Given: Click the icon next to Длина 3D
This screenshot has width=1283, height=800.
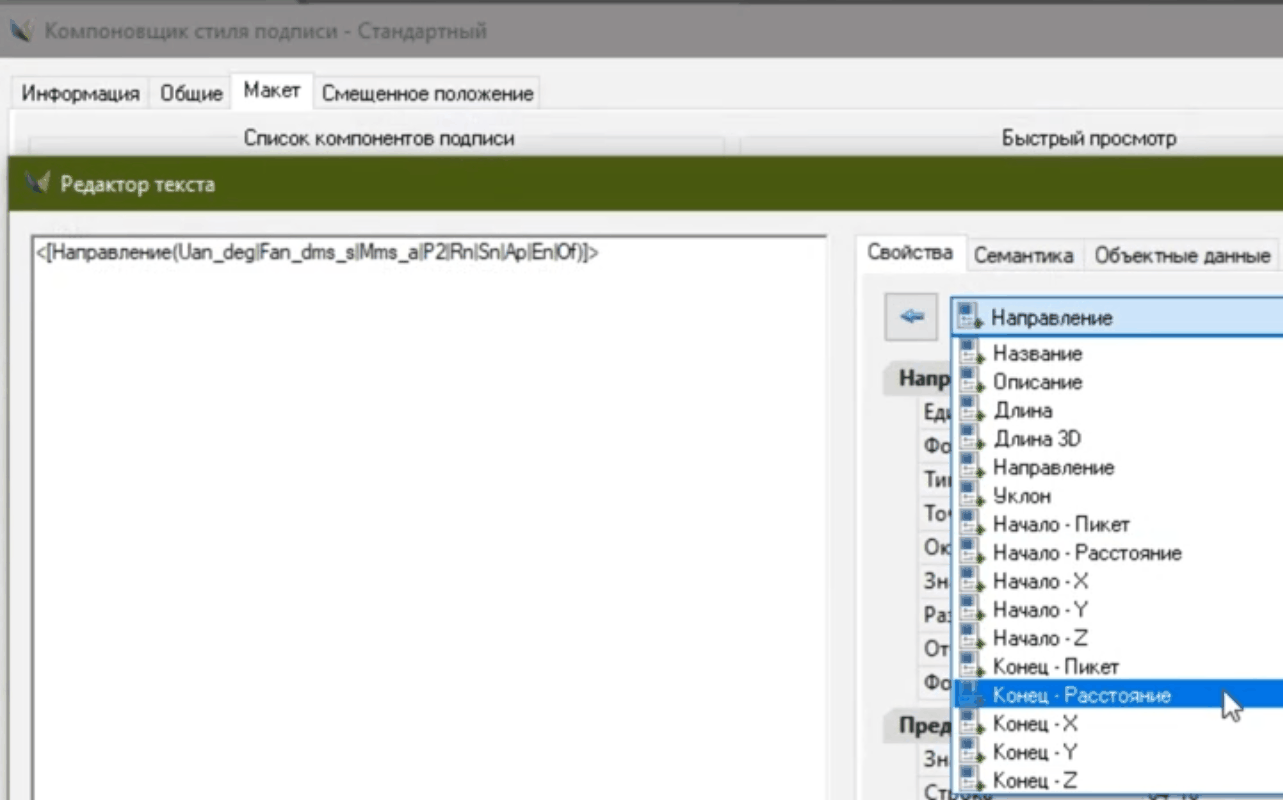Looking at the screenshot, I should coord(971,439).
